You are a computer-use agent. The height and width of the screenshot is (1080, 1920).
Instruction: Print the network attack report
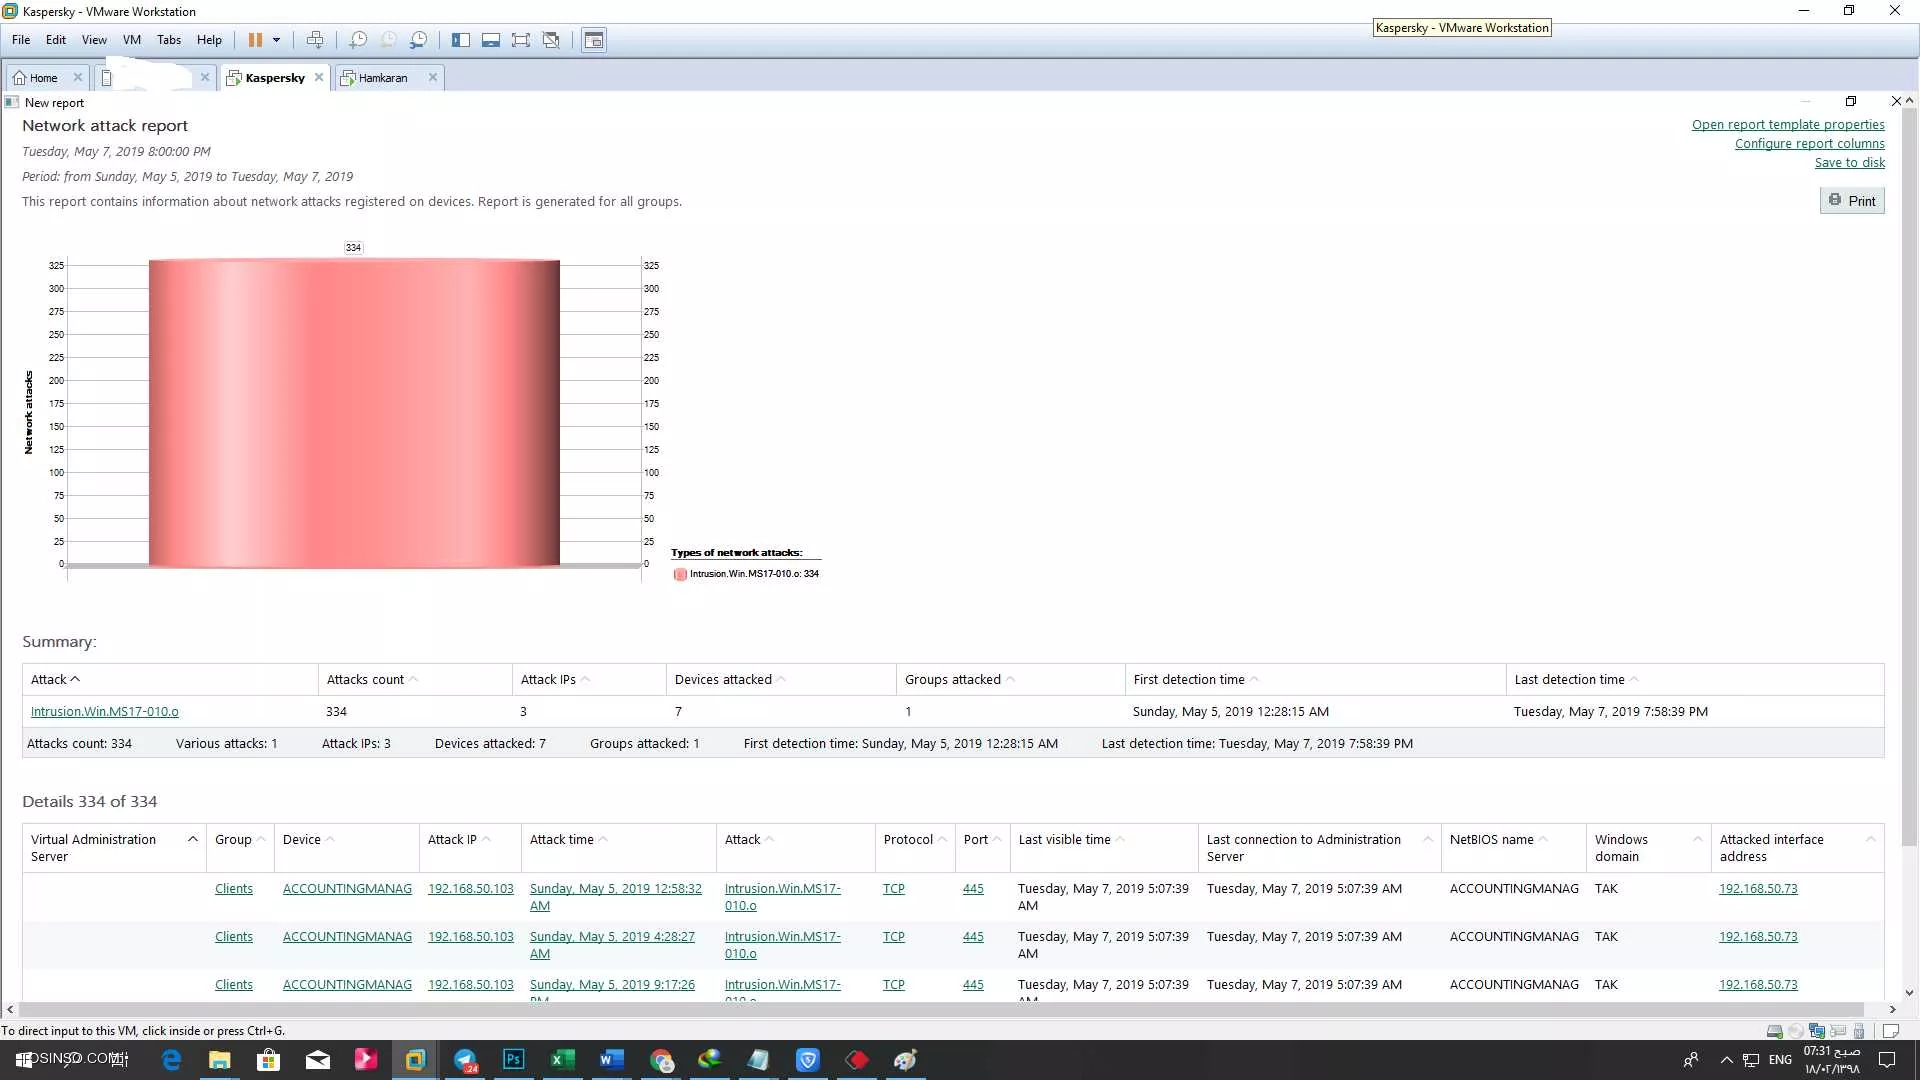tap(1852, 201)
